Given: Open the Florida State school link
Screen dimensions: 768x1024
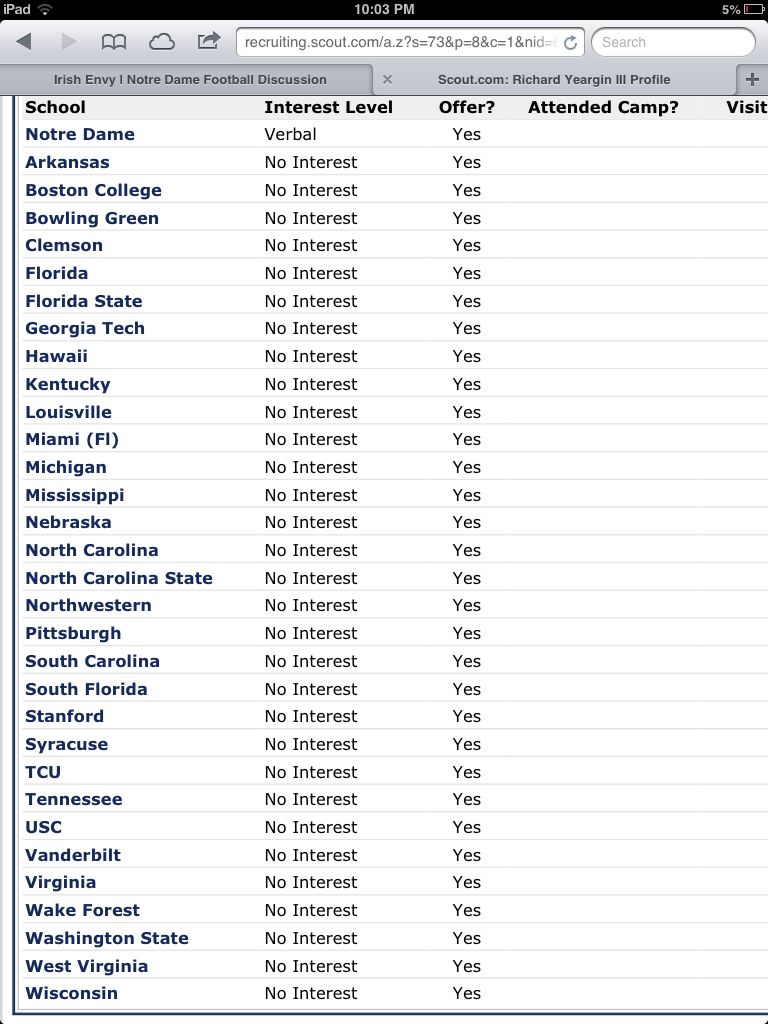Looking at the screenshot, I should pos(84,301).
